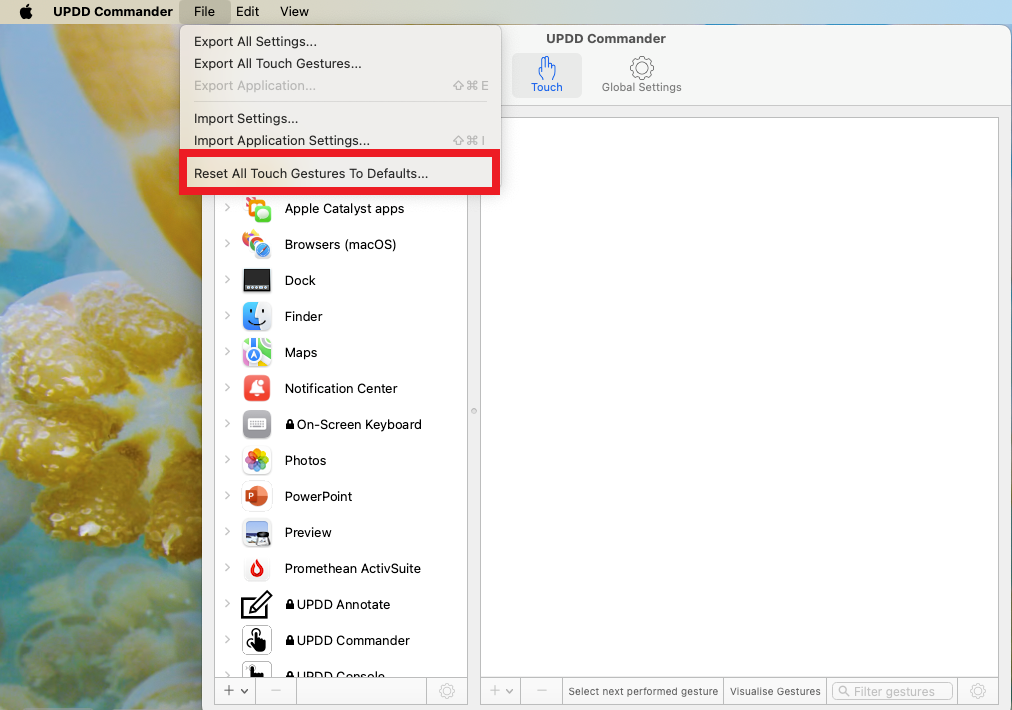Image resolution: width=1012 pixels, height=710 pixels.
Task: Select Promethean ActivSuite icon
Action: tap(257, 569)
